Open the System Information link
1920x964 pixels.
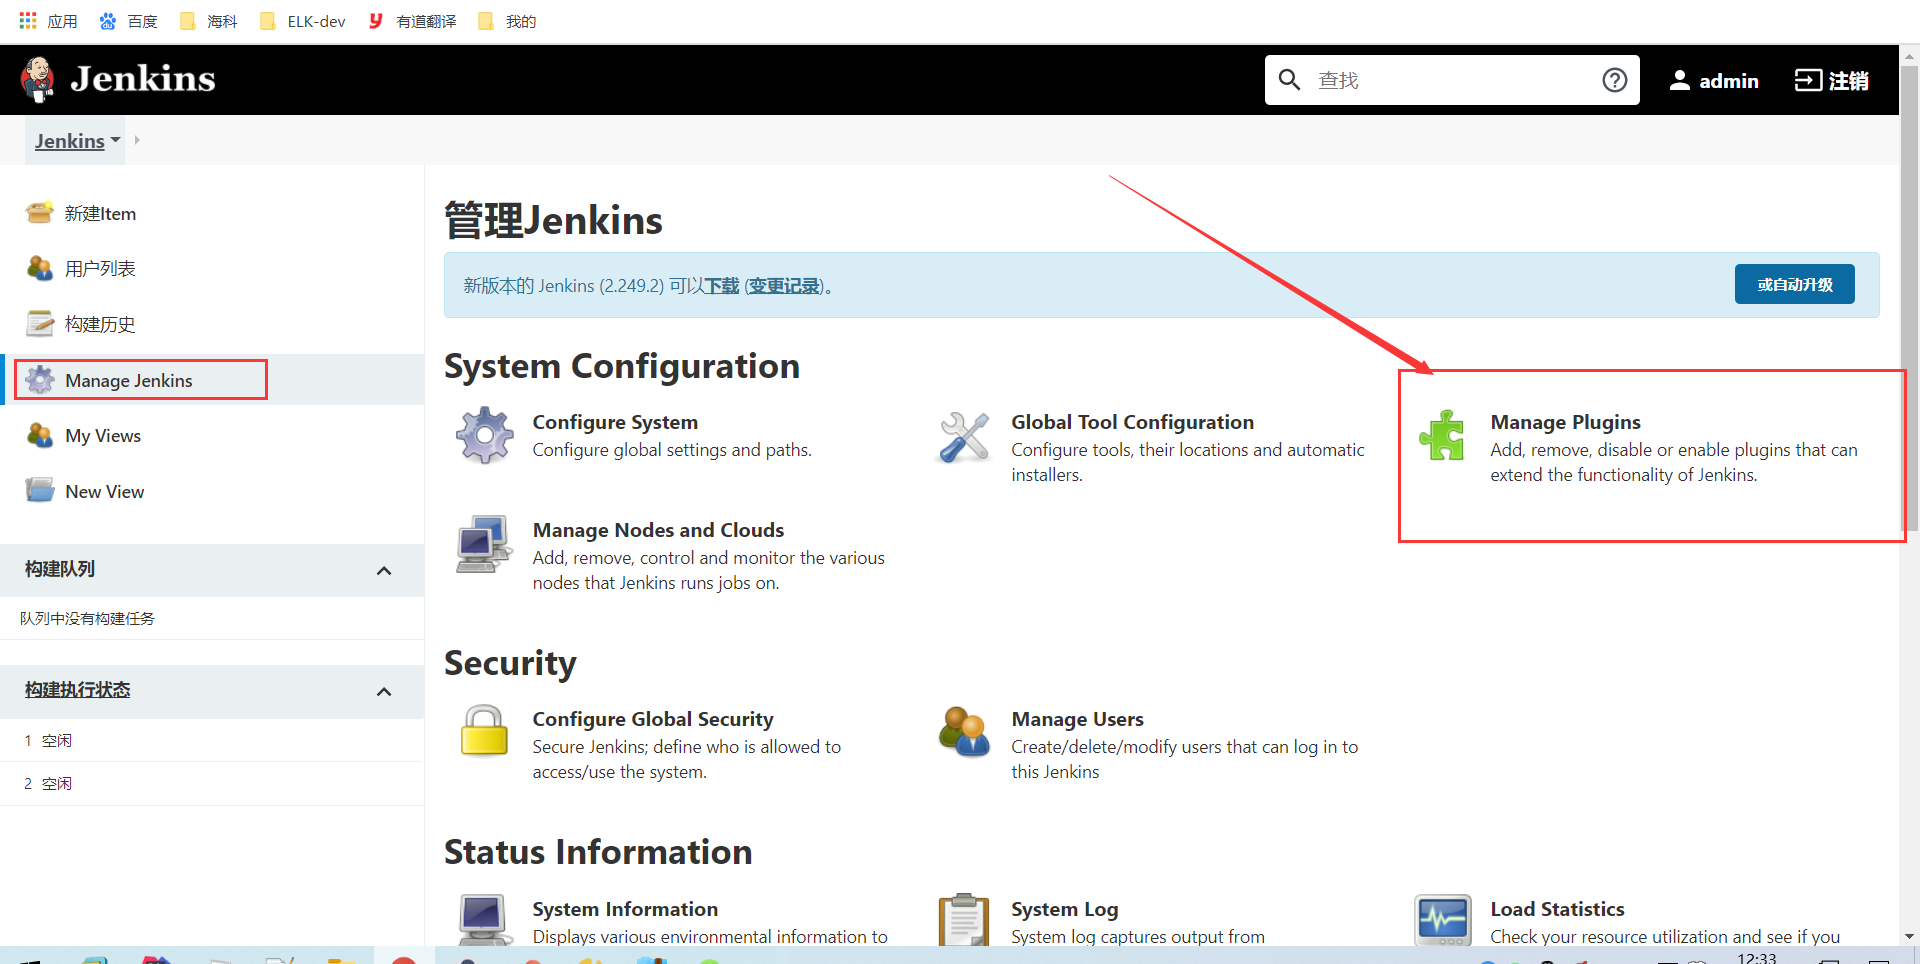tap(625, 909)
